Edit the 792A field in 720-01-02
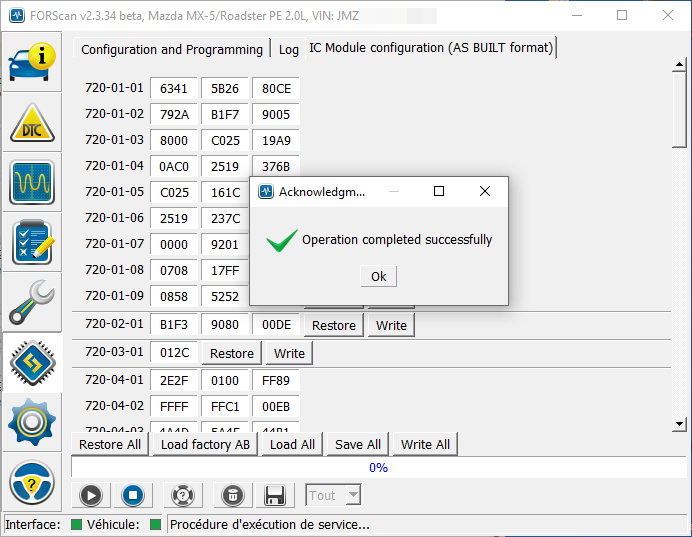The height and width of the screenshot is (537, 692). click(174, 115)
